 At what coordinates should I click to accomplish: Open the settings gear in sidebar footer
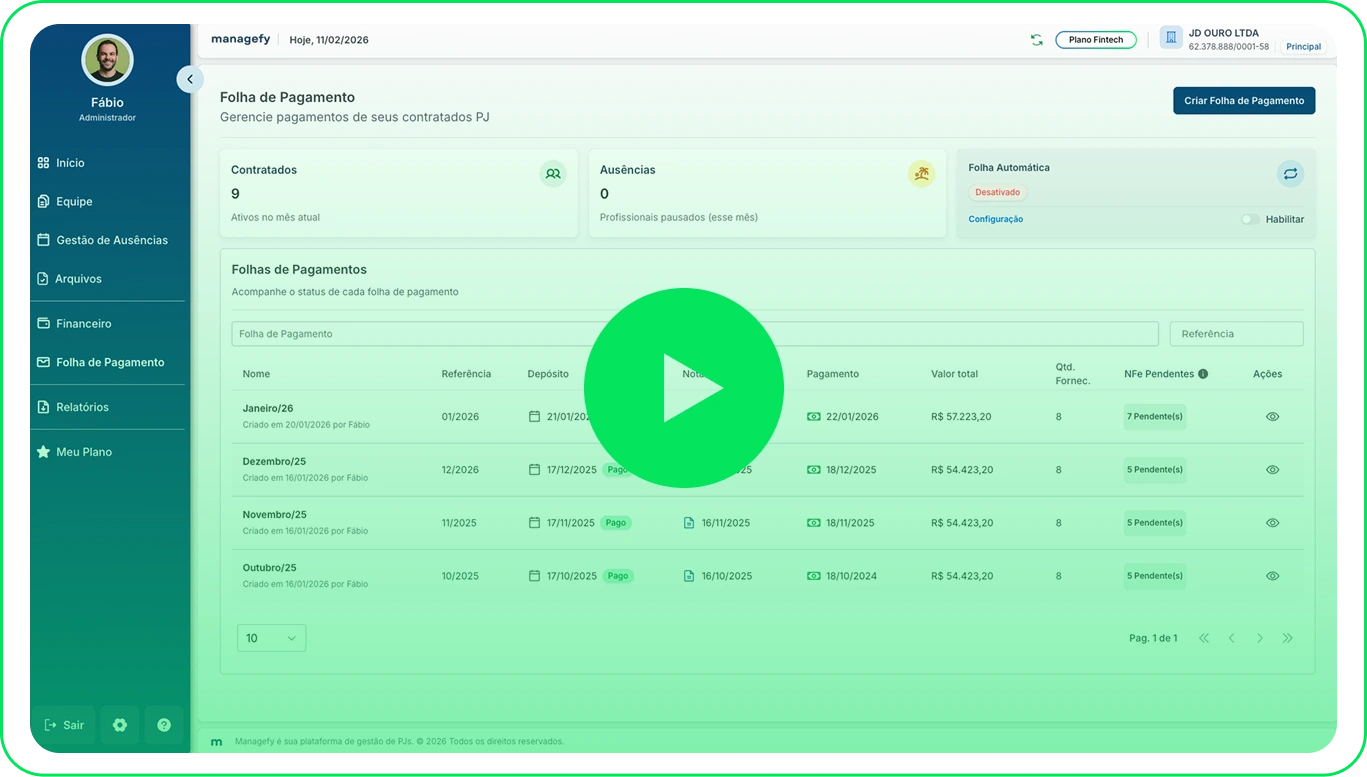[120, 725]
